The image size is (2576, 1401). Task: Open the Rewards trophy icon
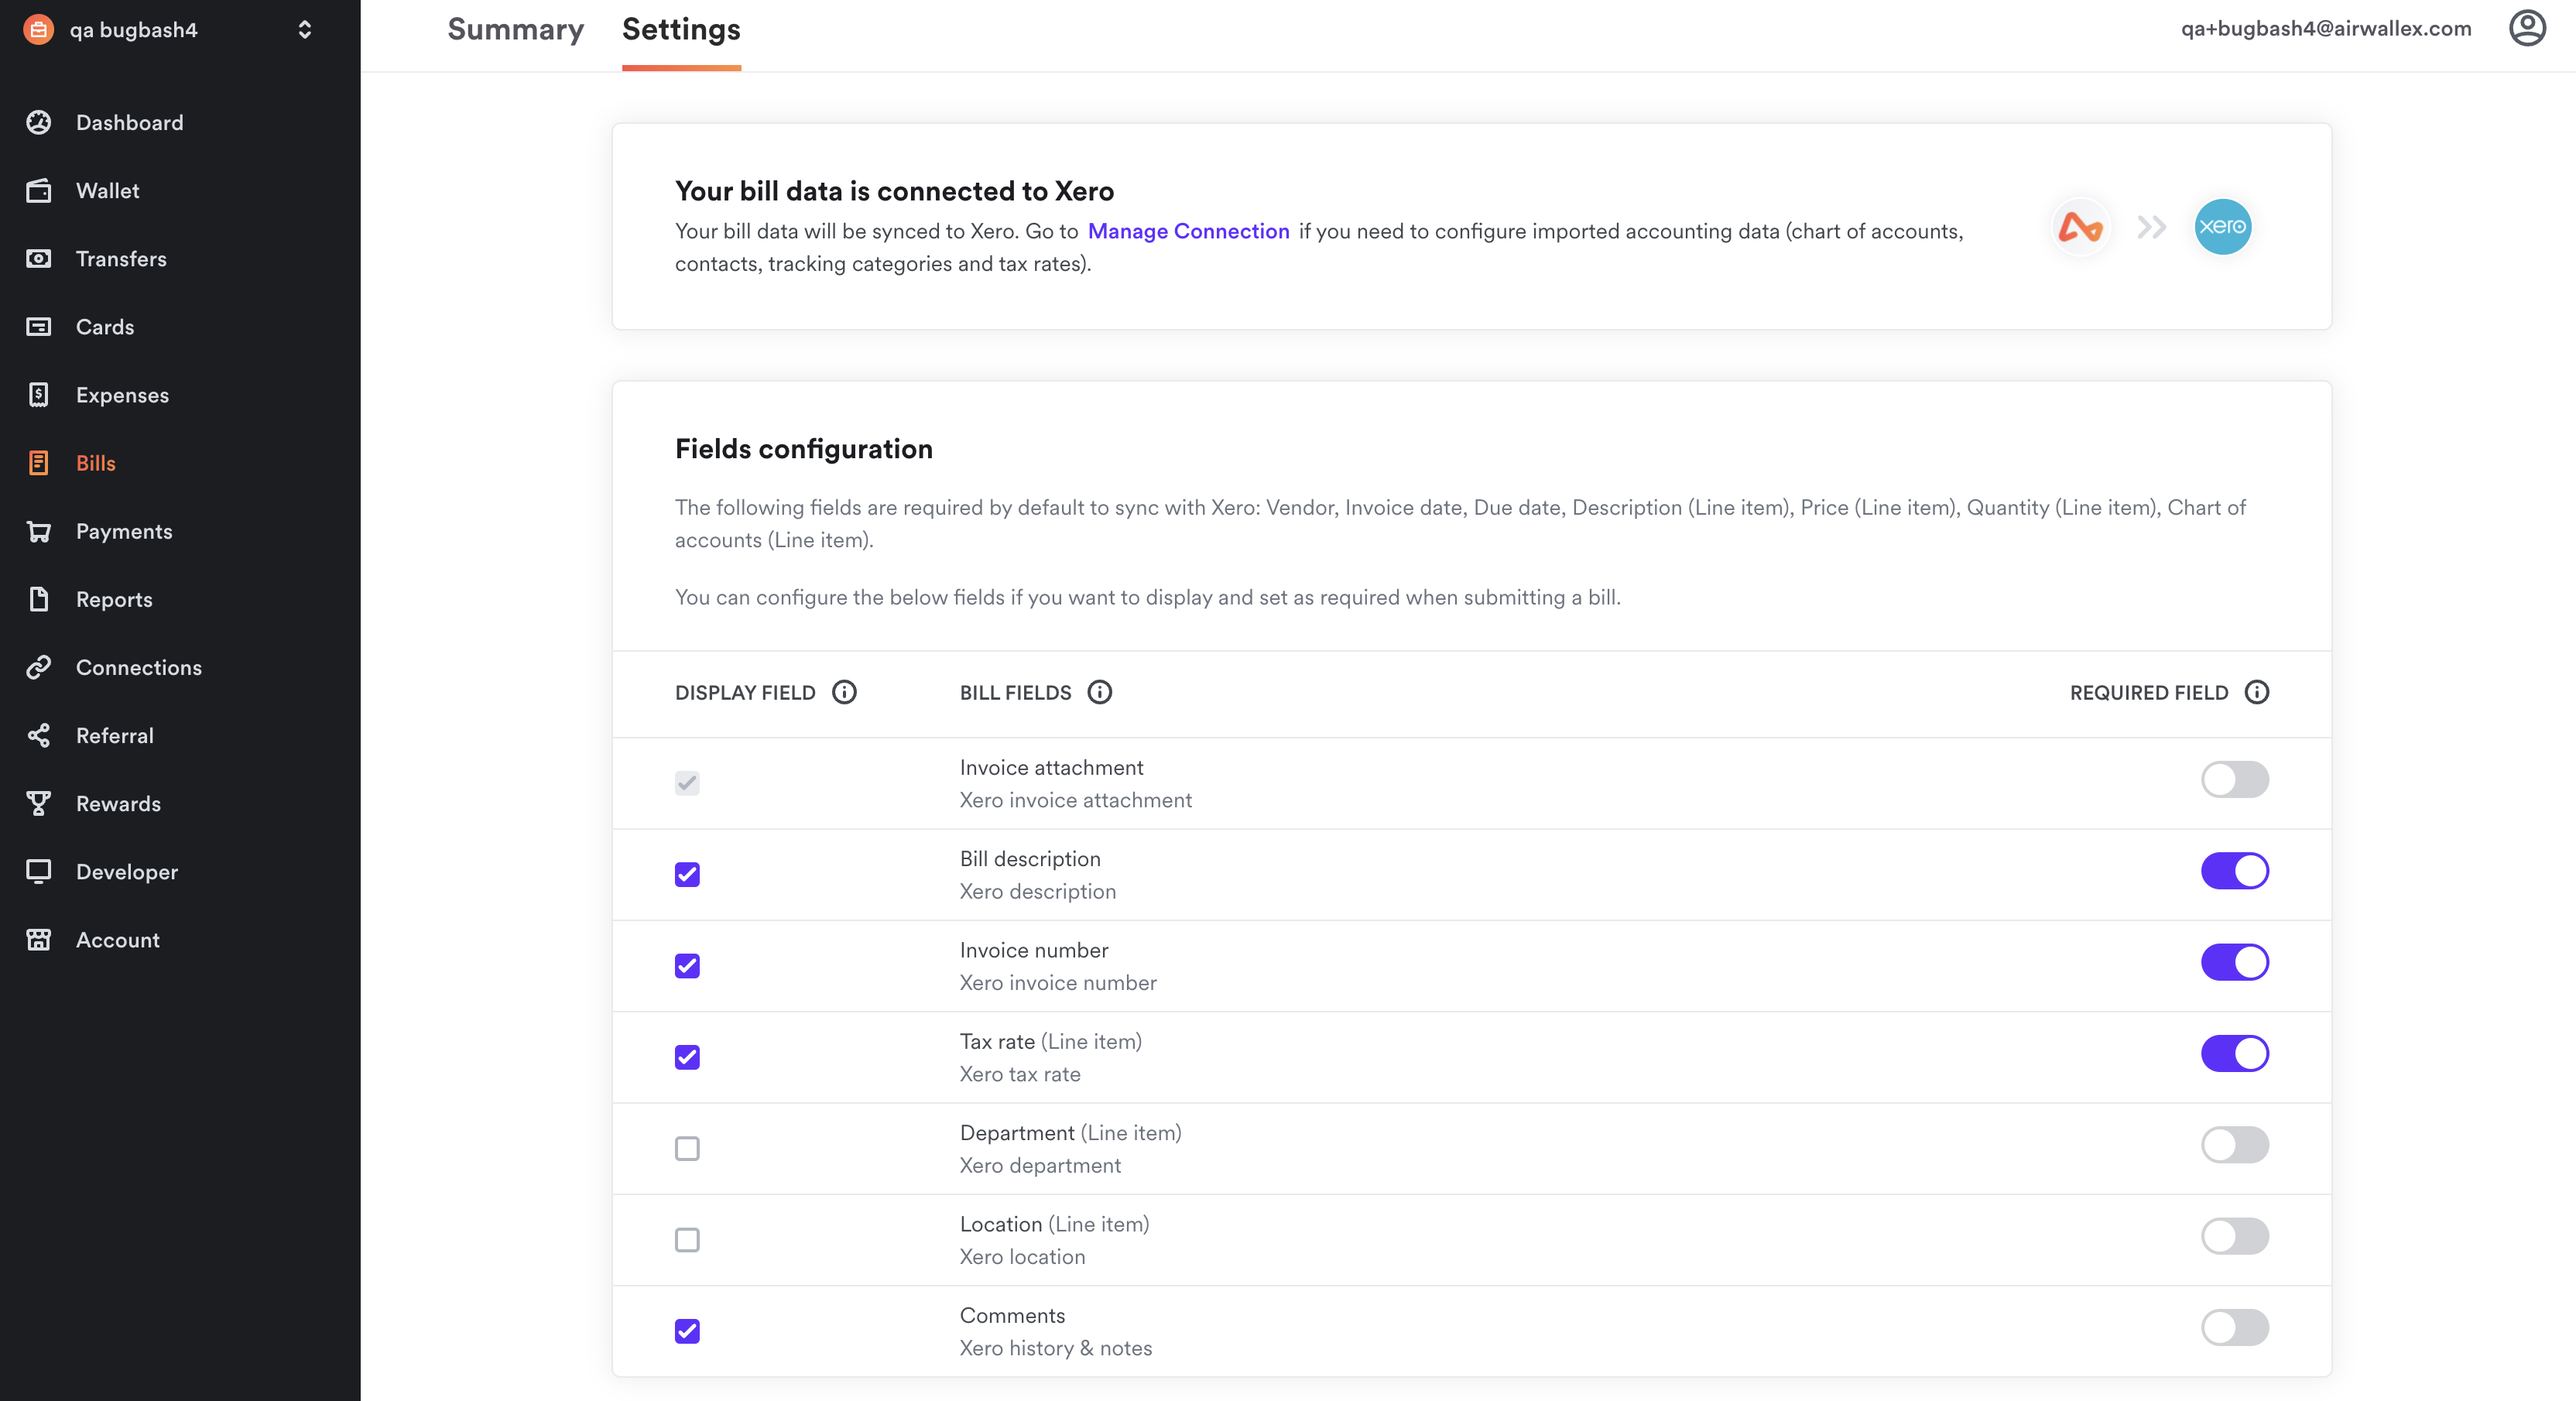click(38, 803)
